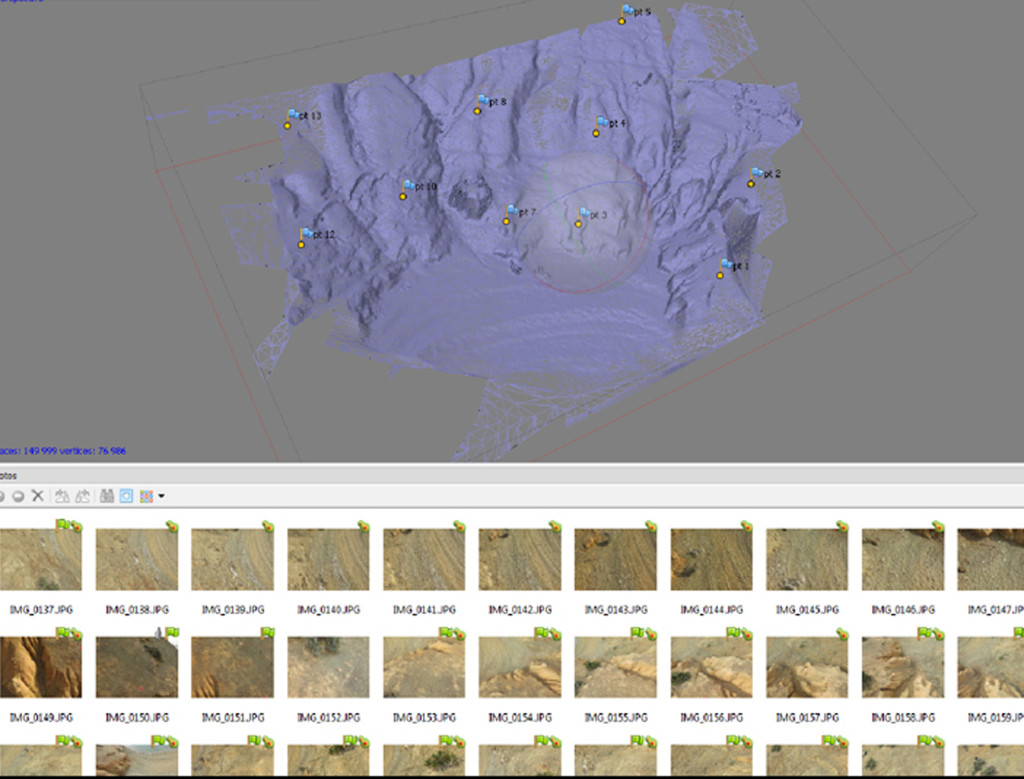Click the binoculars icon in Photos toolbar

(x=107, y=496)
